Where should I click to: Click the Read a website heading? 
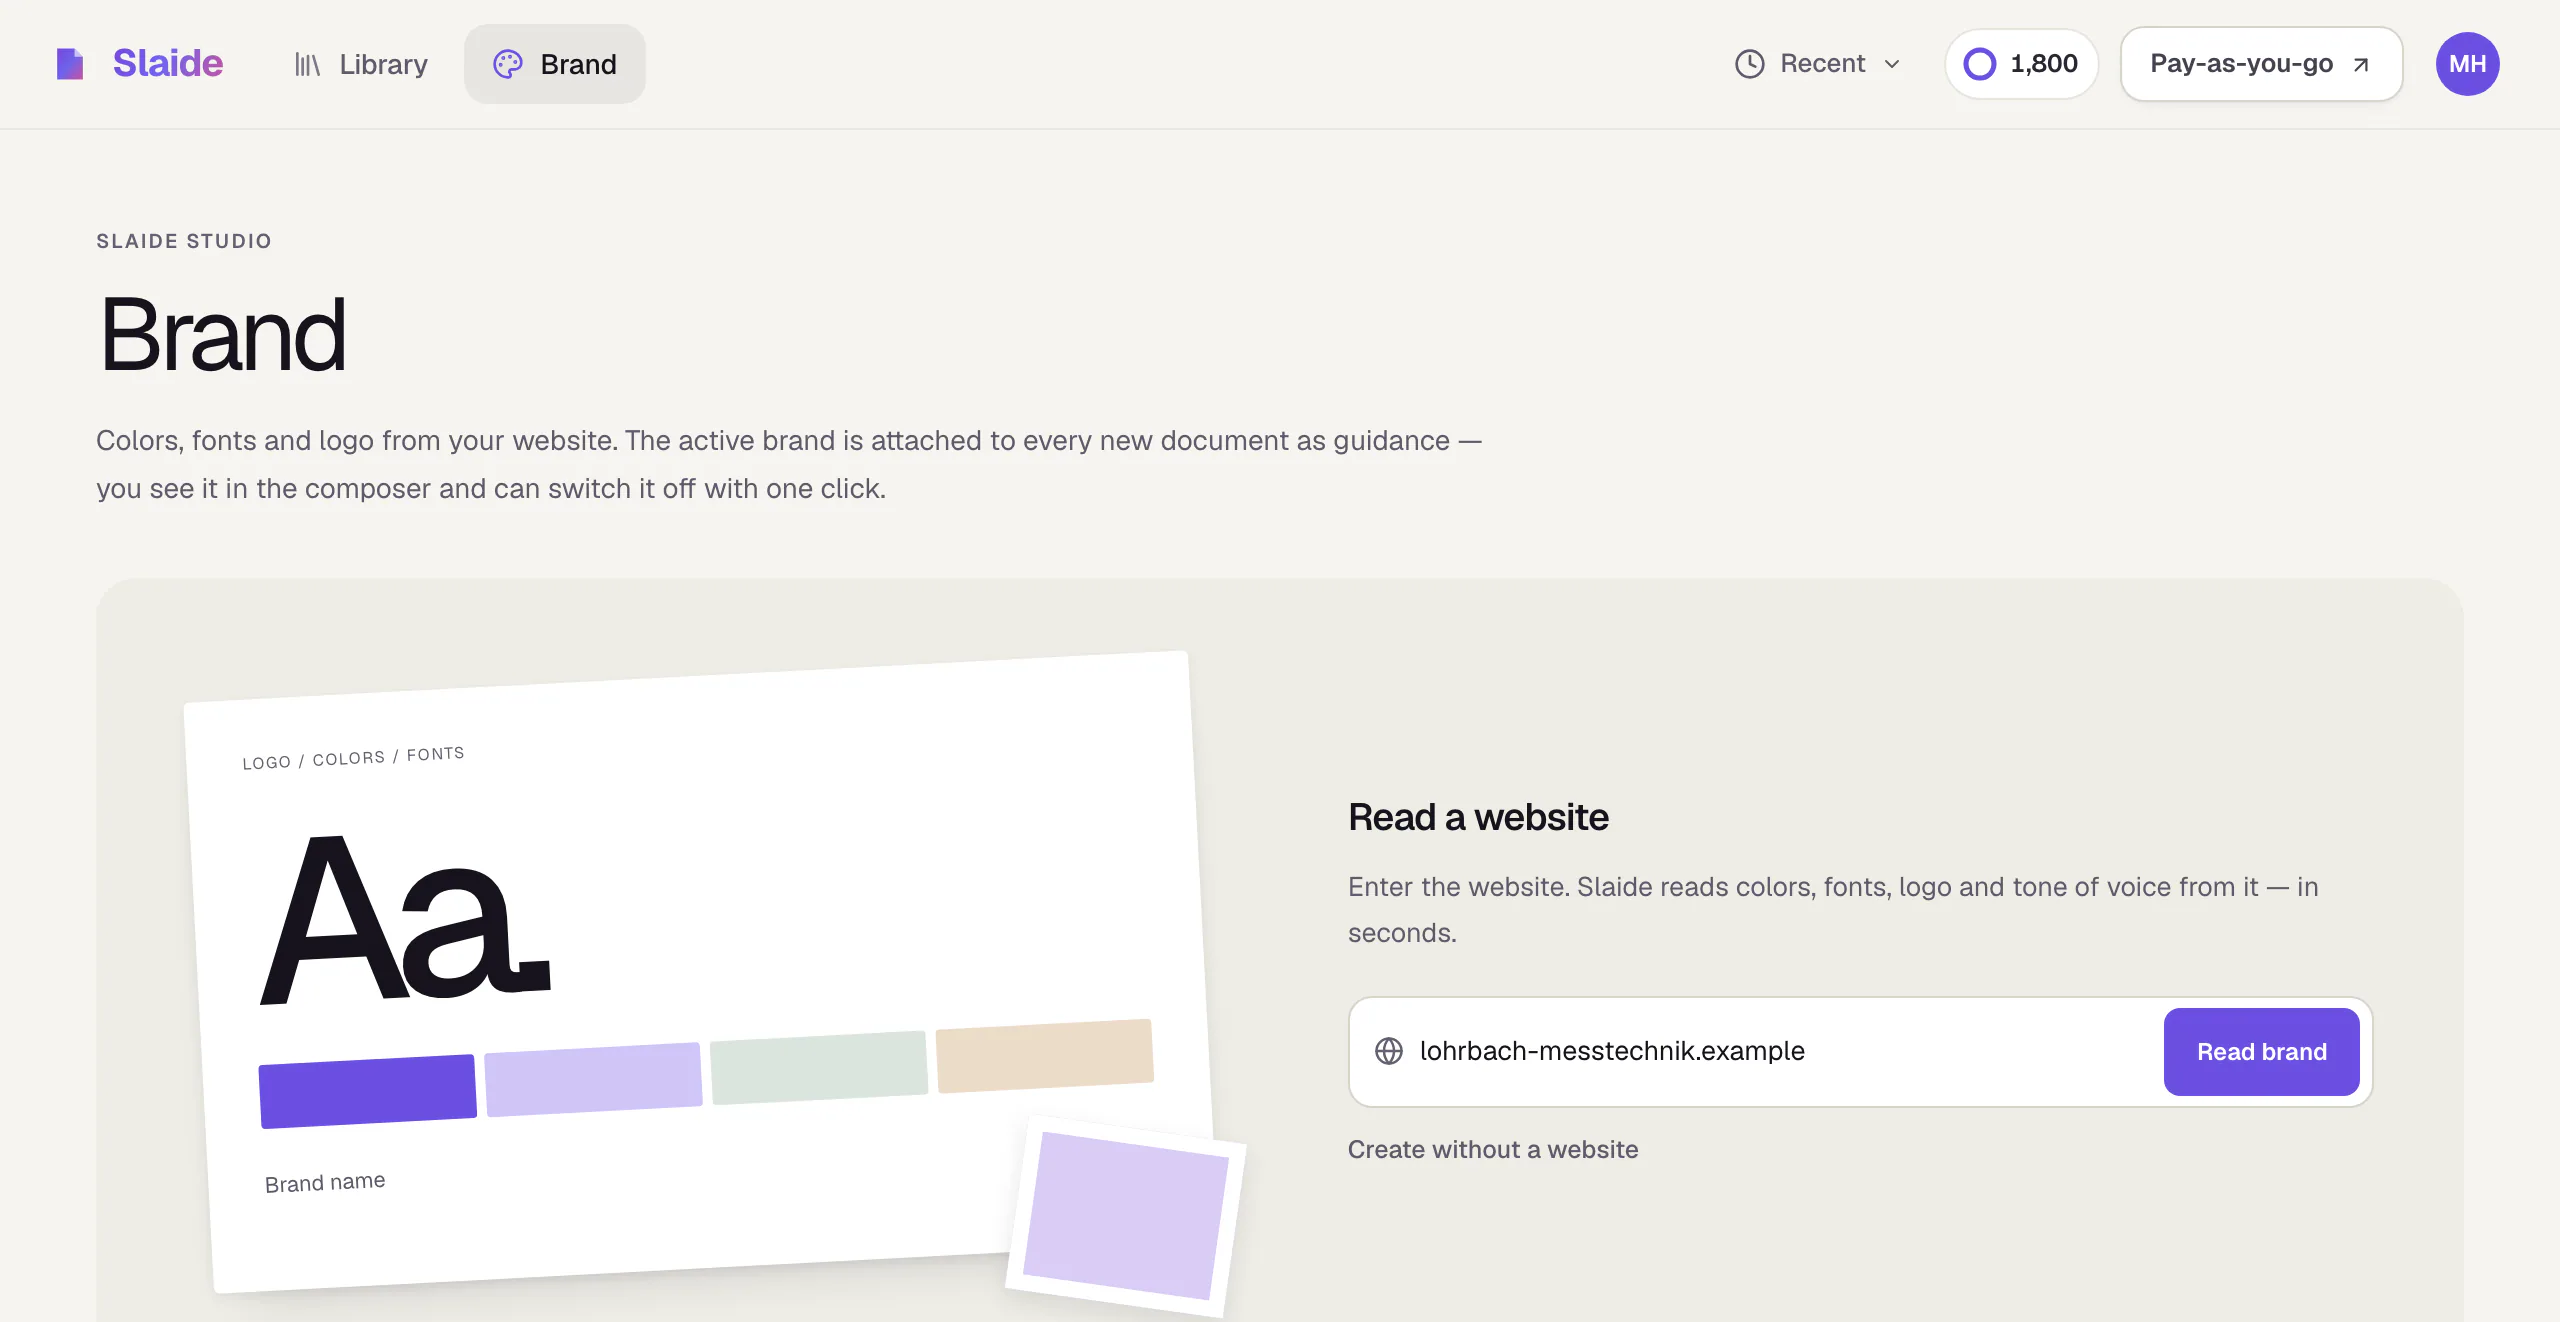point(1478,817)
